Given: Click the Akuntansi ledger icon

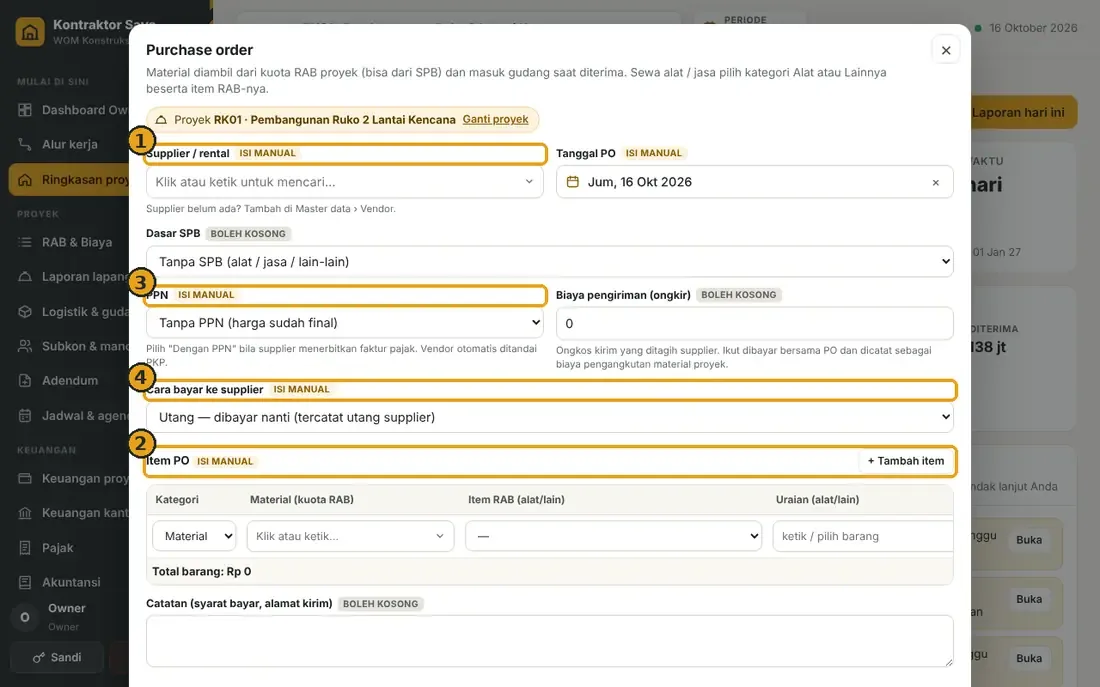Looking at the screenshot, I should [x=25, y=582].
